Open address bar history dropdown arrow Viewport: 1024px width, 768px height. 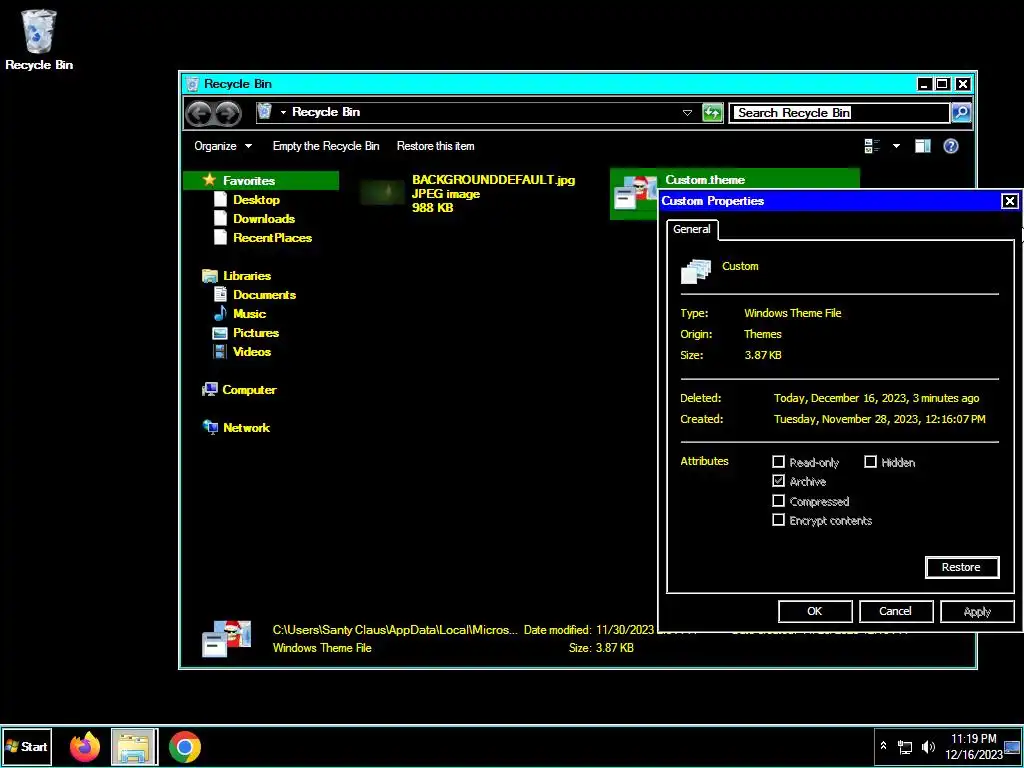tap(687, 113)
